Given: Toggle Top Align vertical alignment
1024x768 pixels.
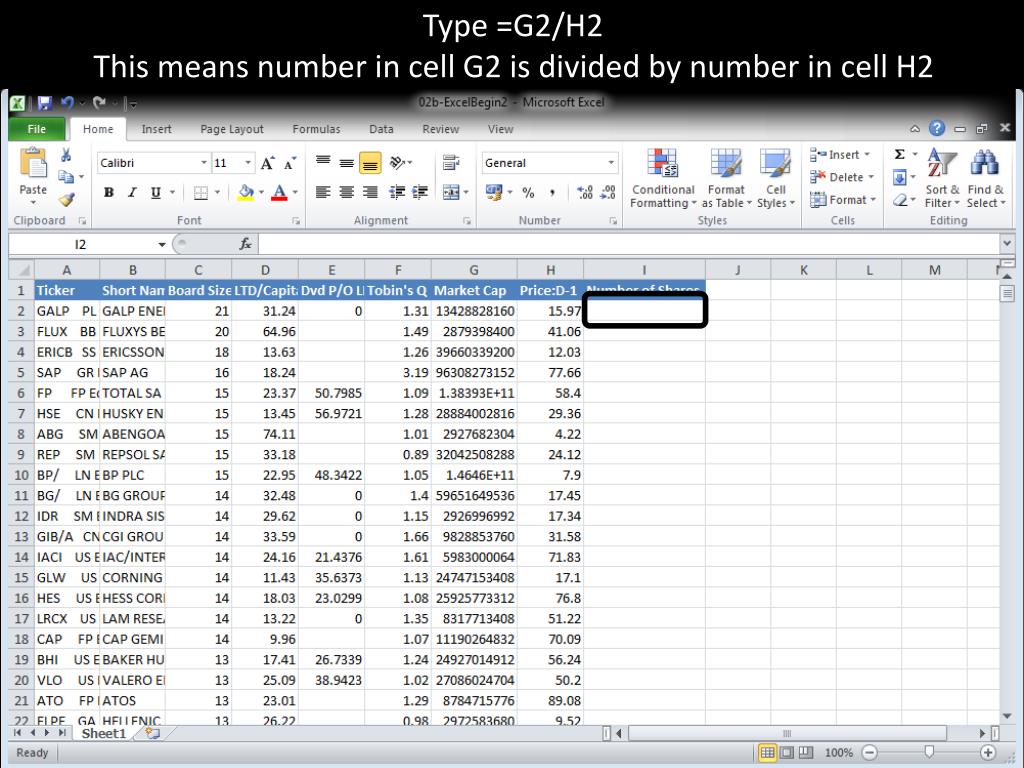Looking at the screenshot, I should [x=323, y=163].
